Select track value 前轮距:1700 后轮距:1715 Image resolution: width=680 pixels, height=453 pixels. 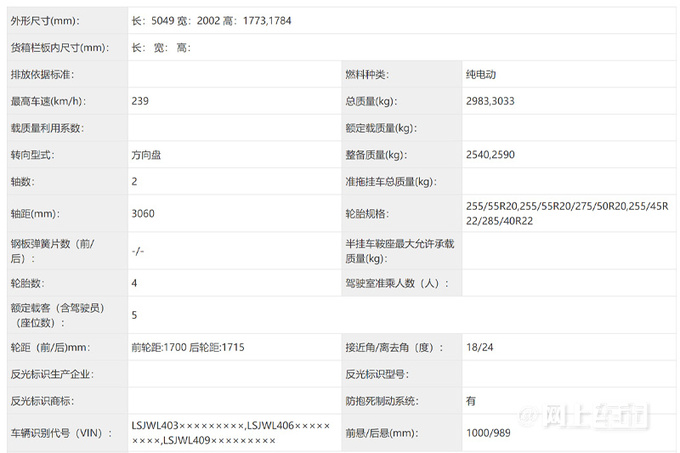tap(188, 347)
